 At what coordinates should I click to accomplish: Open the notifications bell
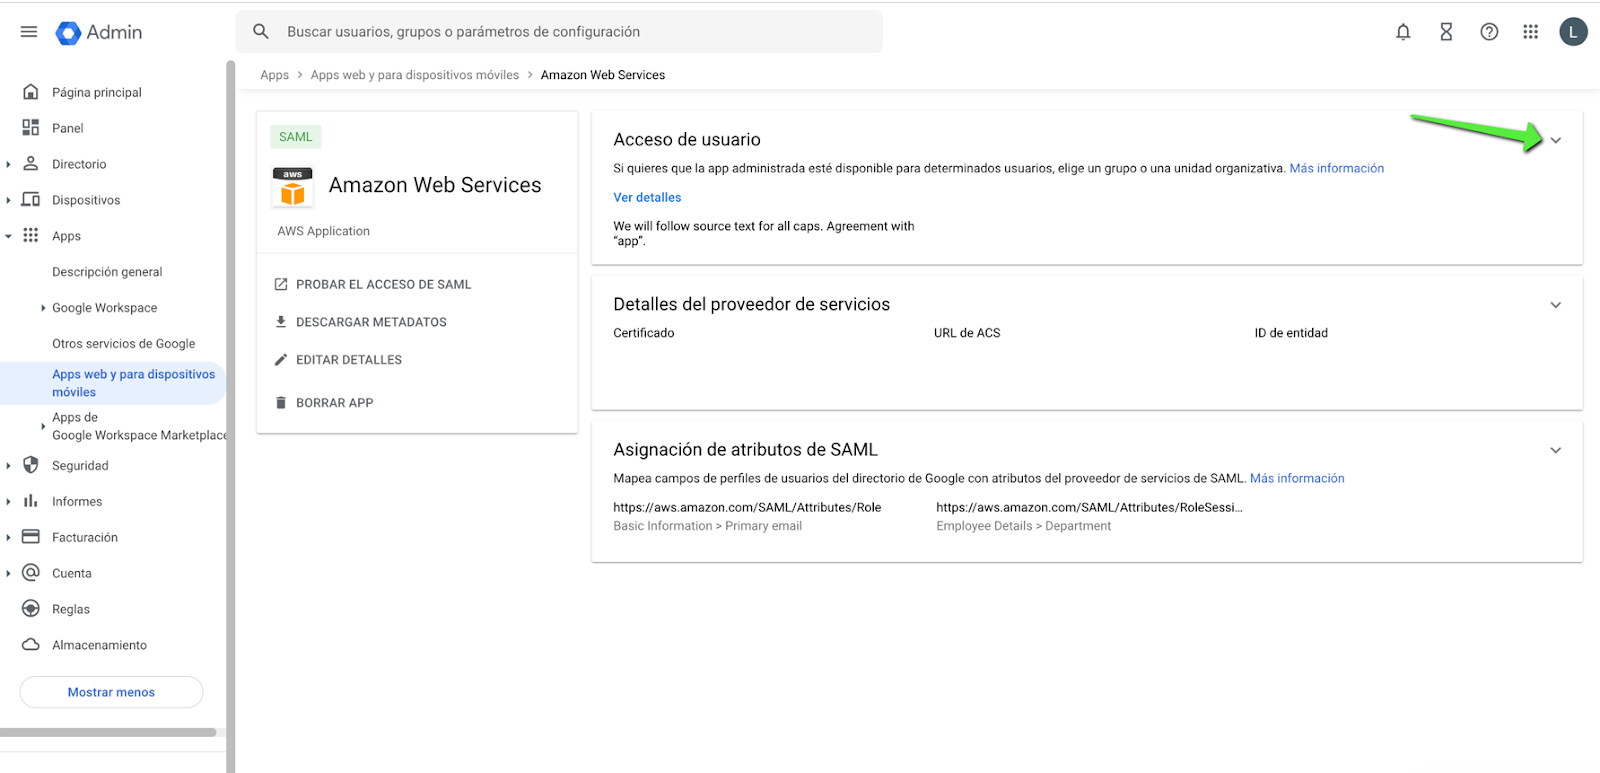[1403, 32]
